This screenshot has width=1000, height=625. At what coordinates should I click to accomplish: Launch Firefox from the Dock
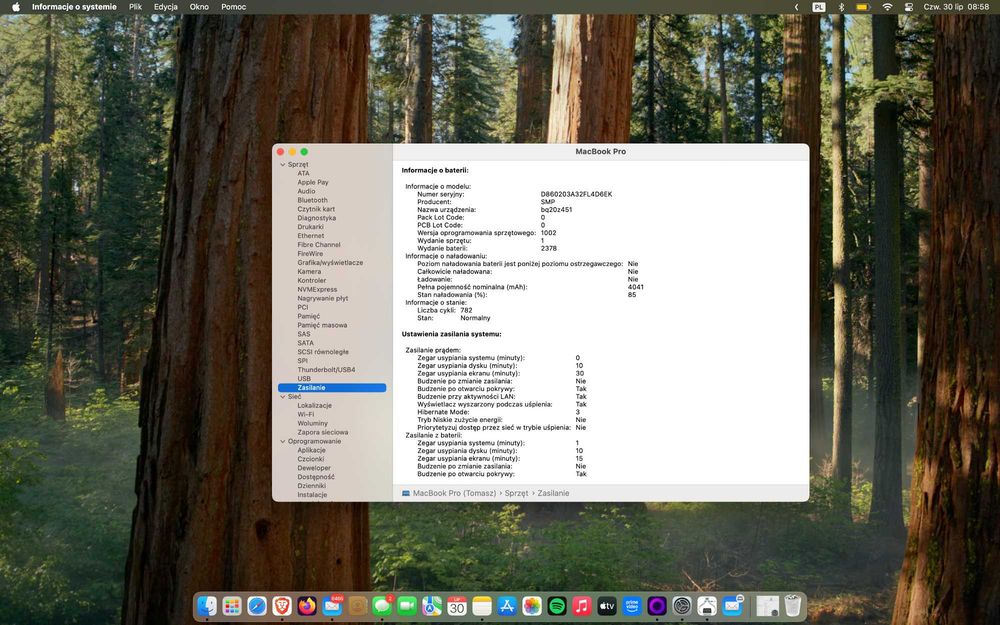point(307,606)
